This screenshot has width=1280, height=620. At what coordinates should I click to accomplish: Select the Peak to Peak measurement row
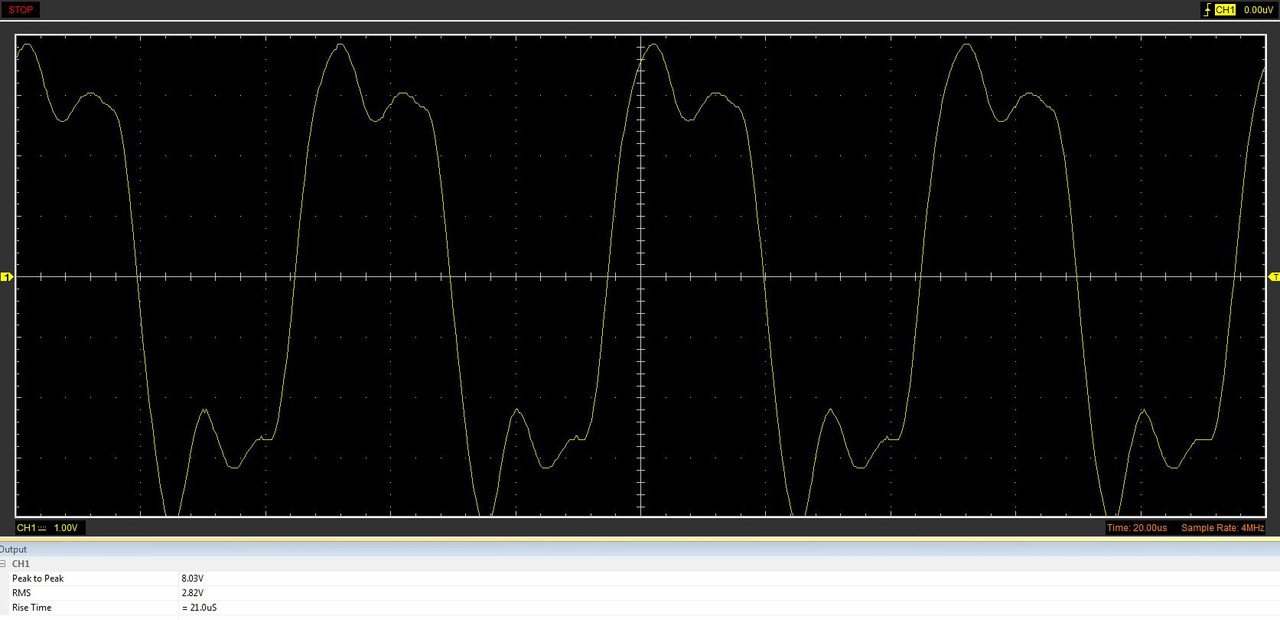640,578
